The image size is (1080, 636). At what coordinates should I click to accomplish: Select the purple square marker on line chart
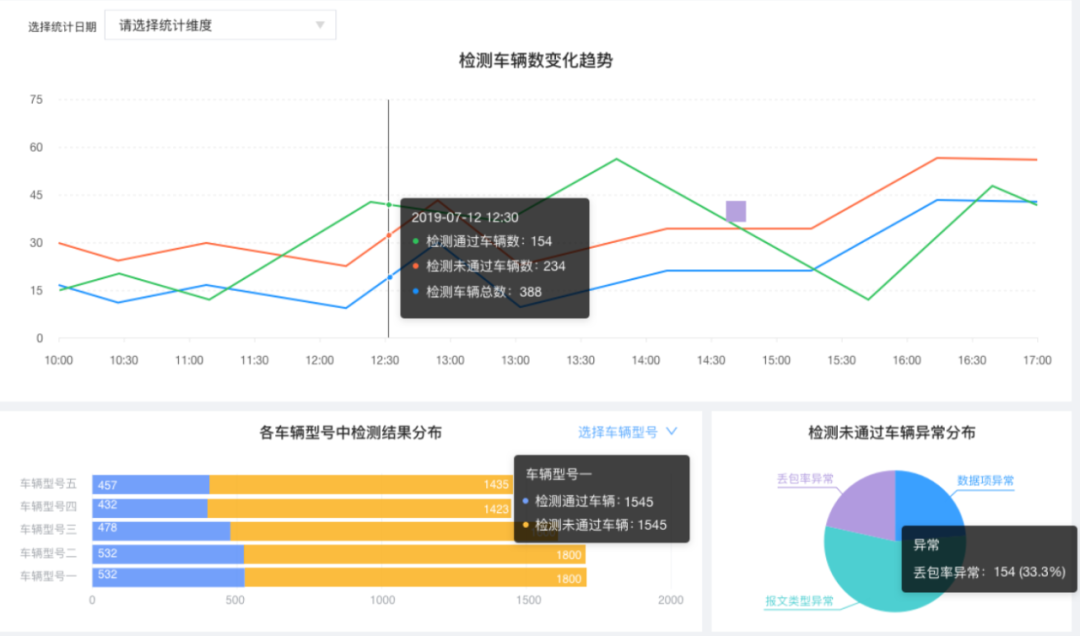coord(736,211)
